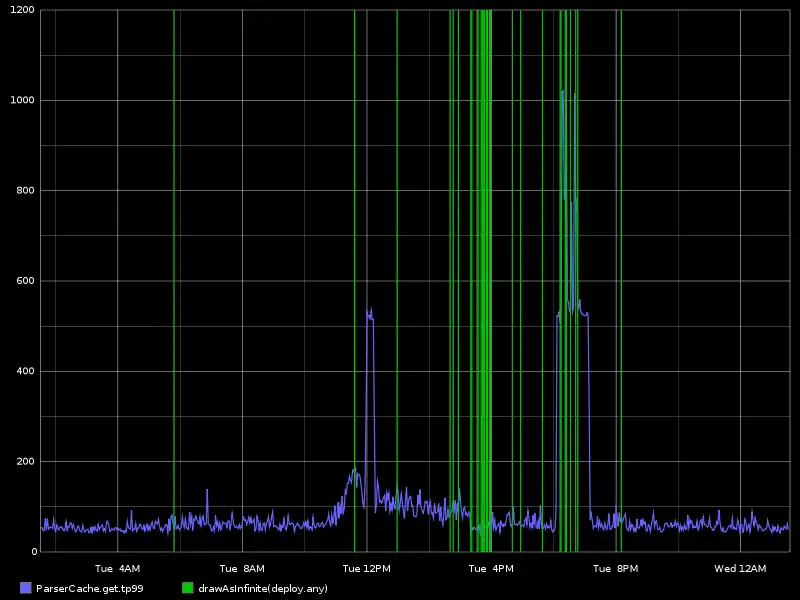Click the 600 y-axis label
Image resolution: width=800 pixels, height=600 pixels.
coord(27,281)
